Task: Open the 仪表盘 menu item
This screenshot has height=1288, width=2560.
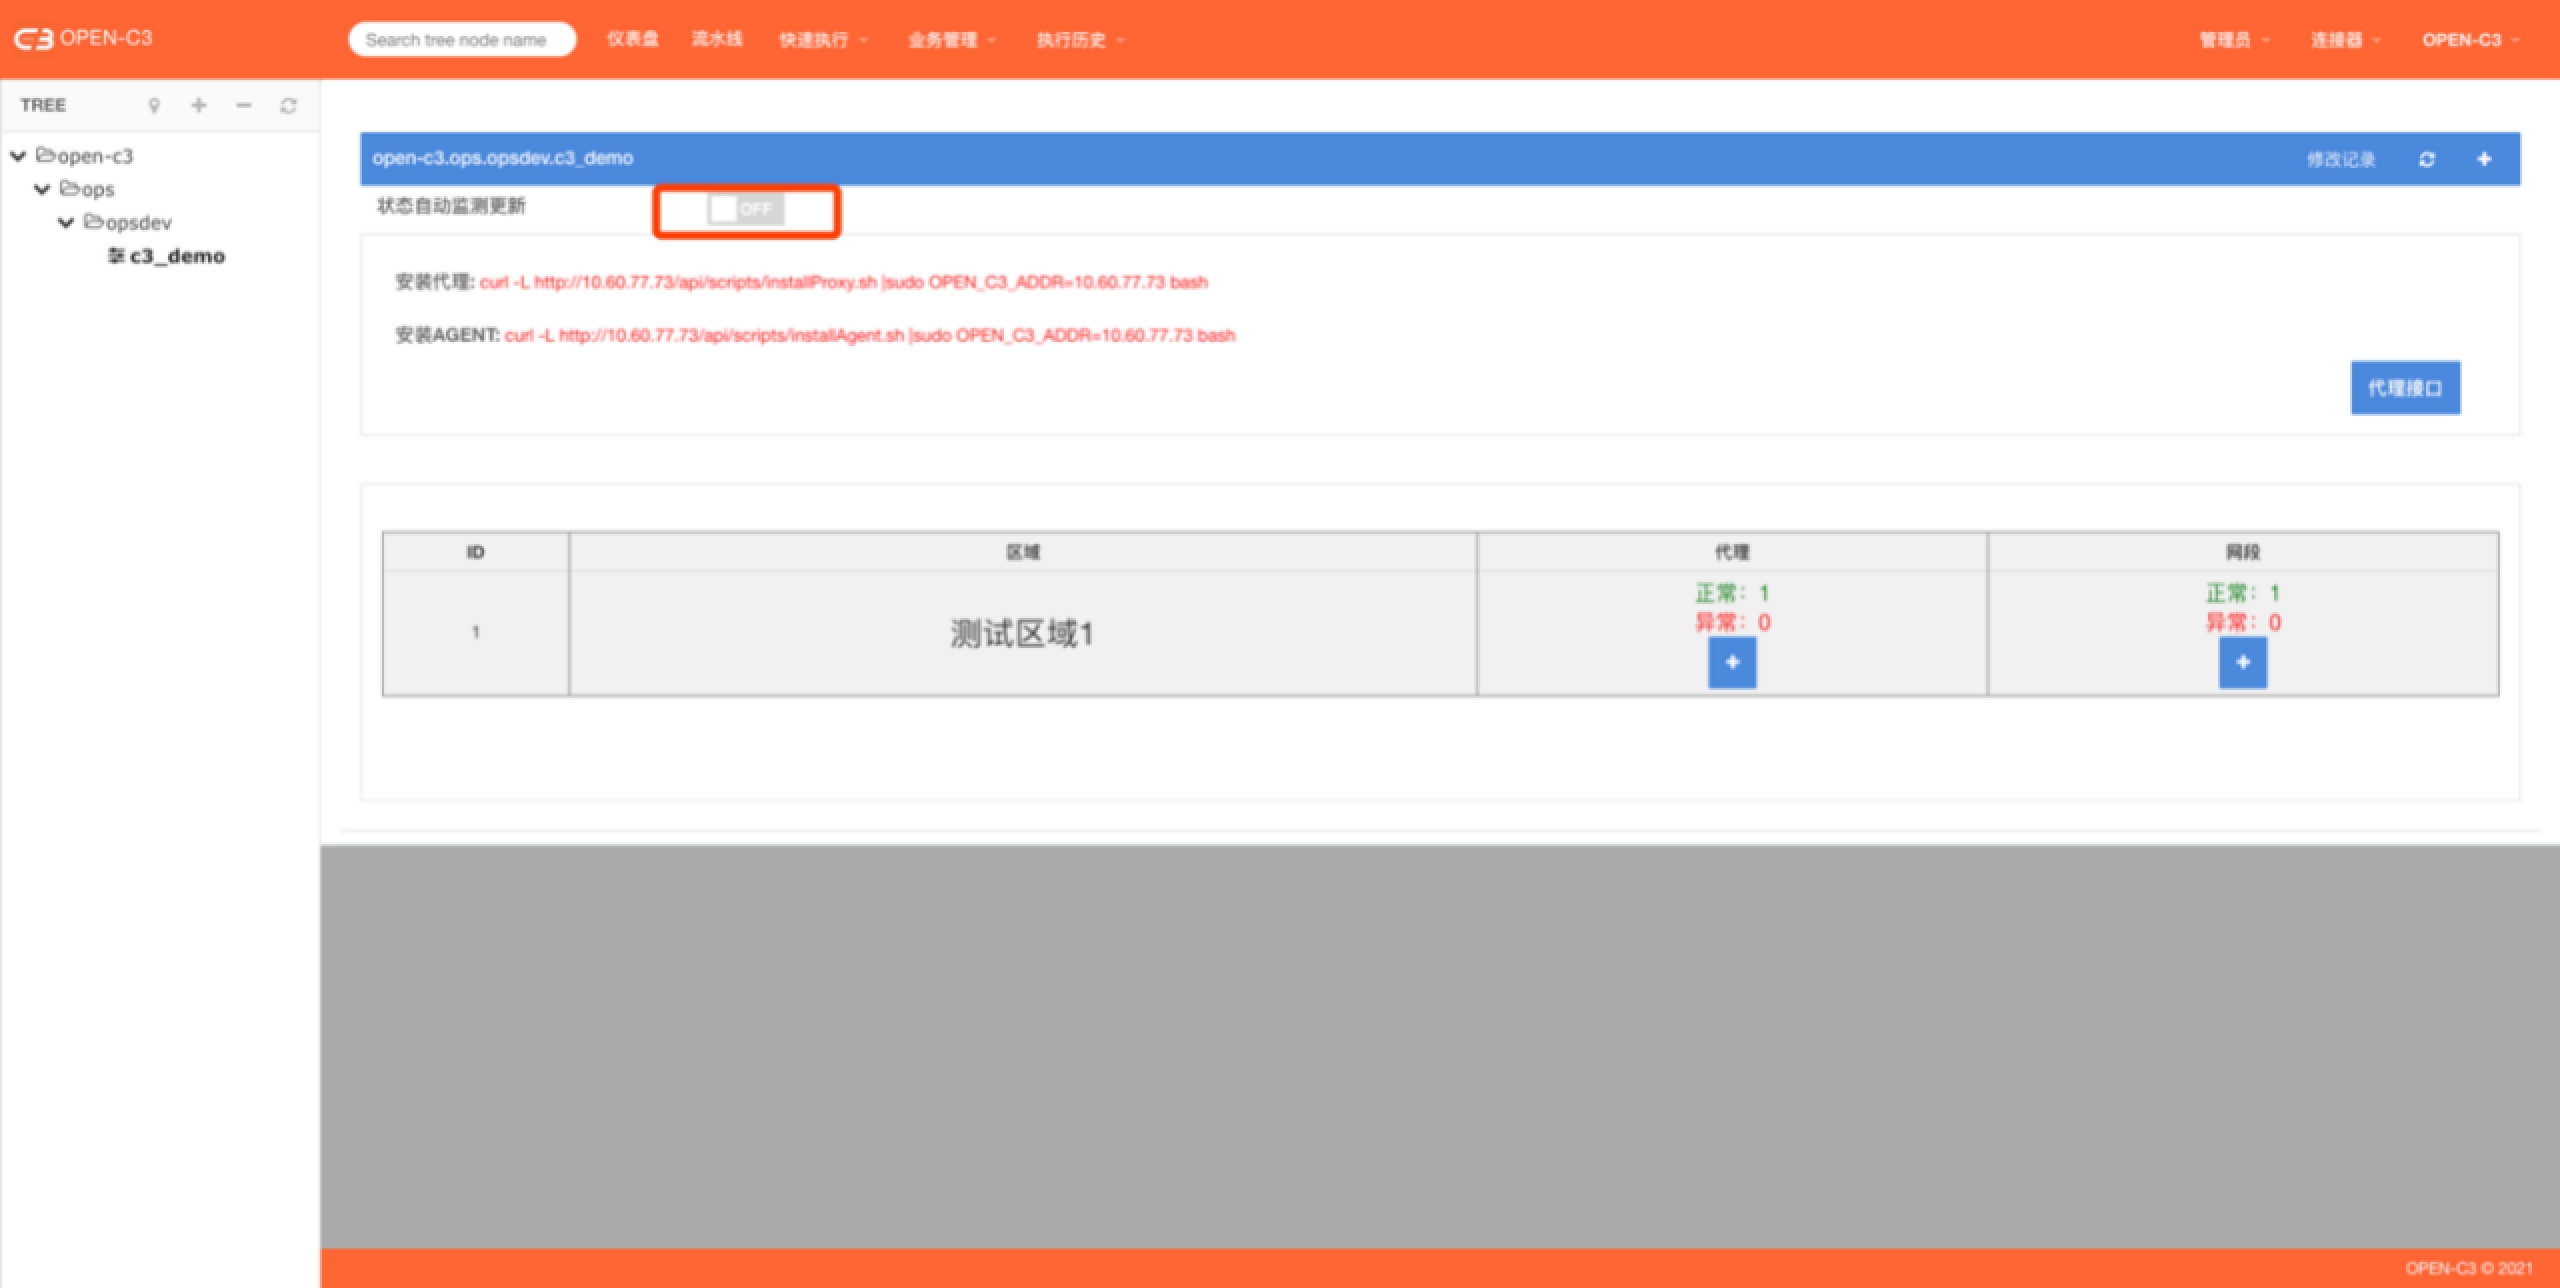Action: coord(632,39)
